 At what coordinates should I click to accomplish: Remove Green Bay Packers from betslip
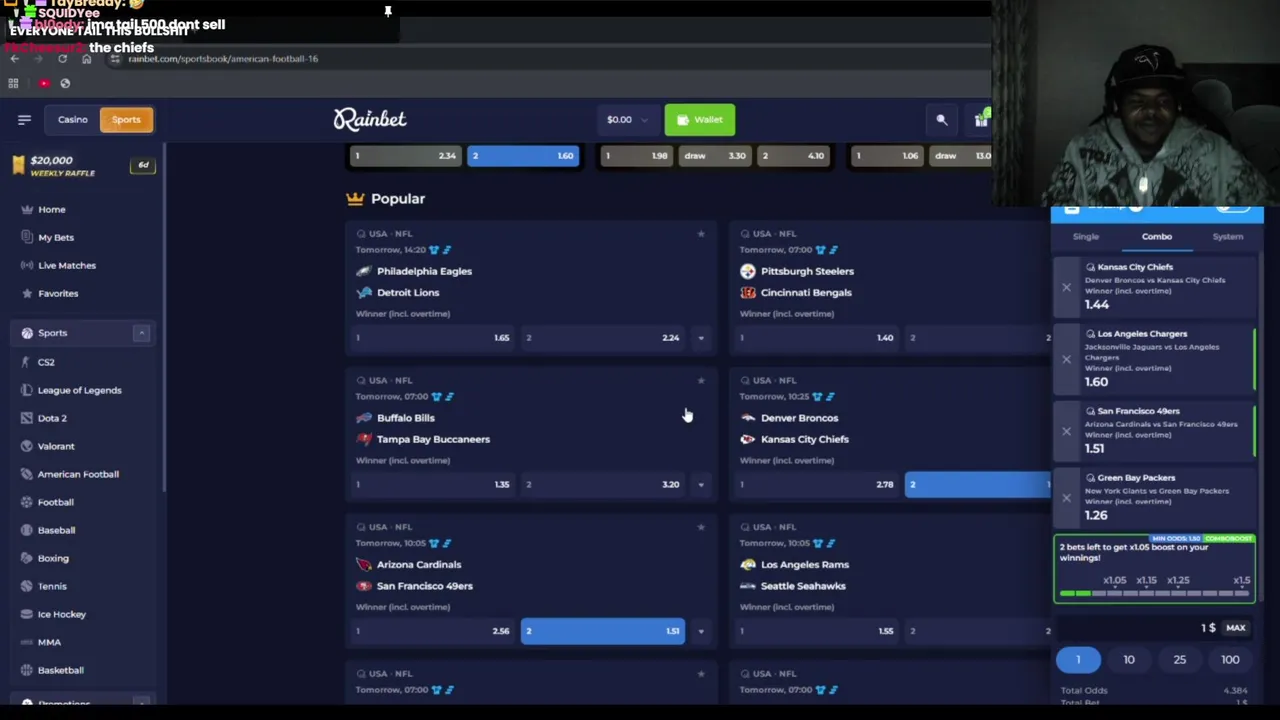click(x=1066, y=497)
